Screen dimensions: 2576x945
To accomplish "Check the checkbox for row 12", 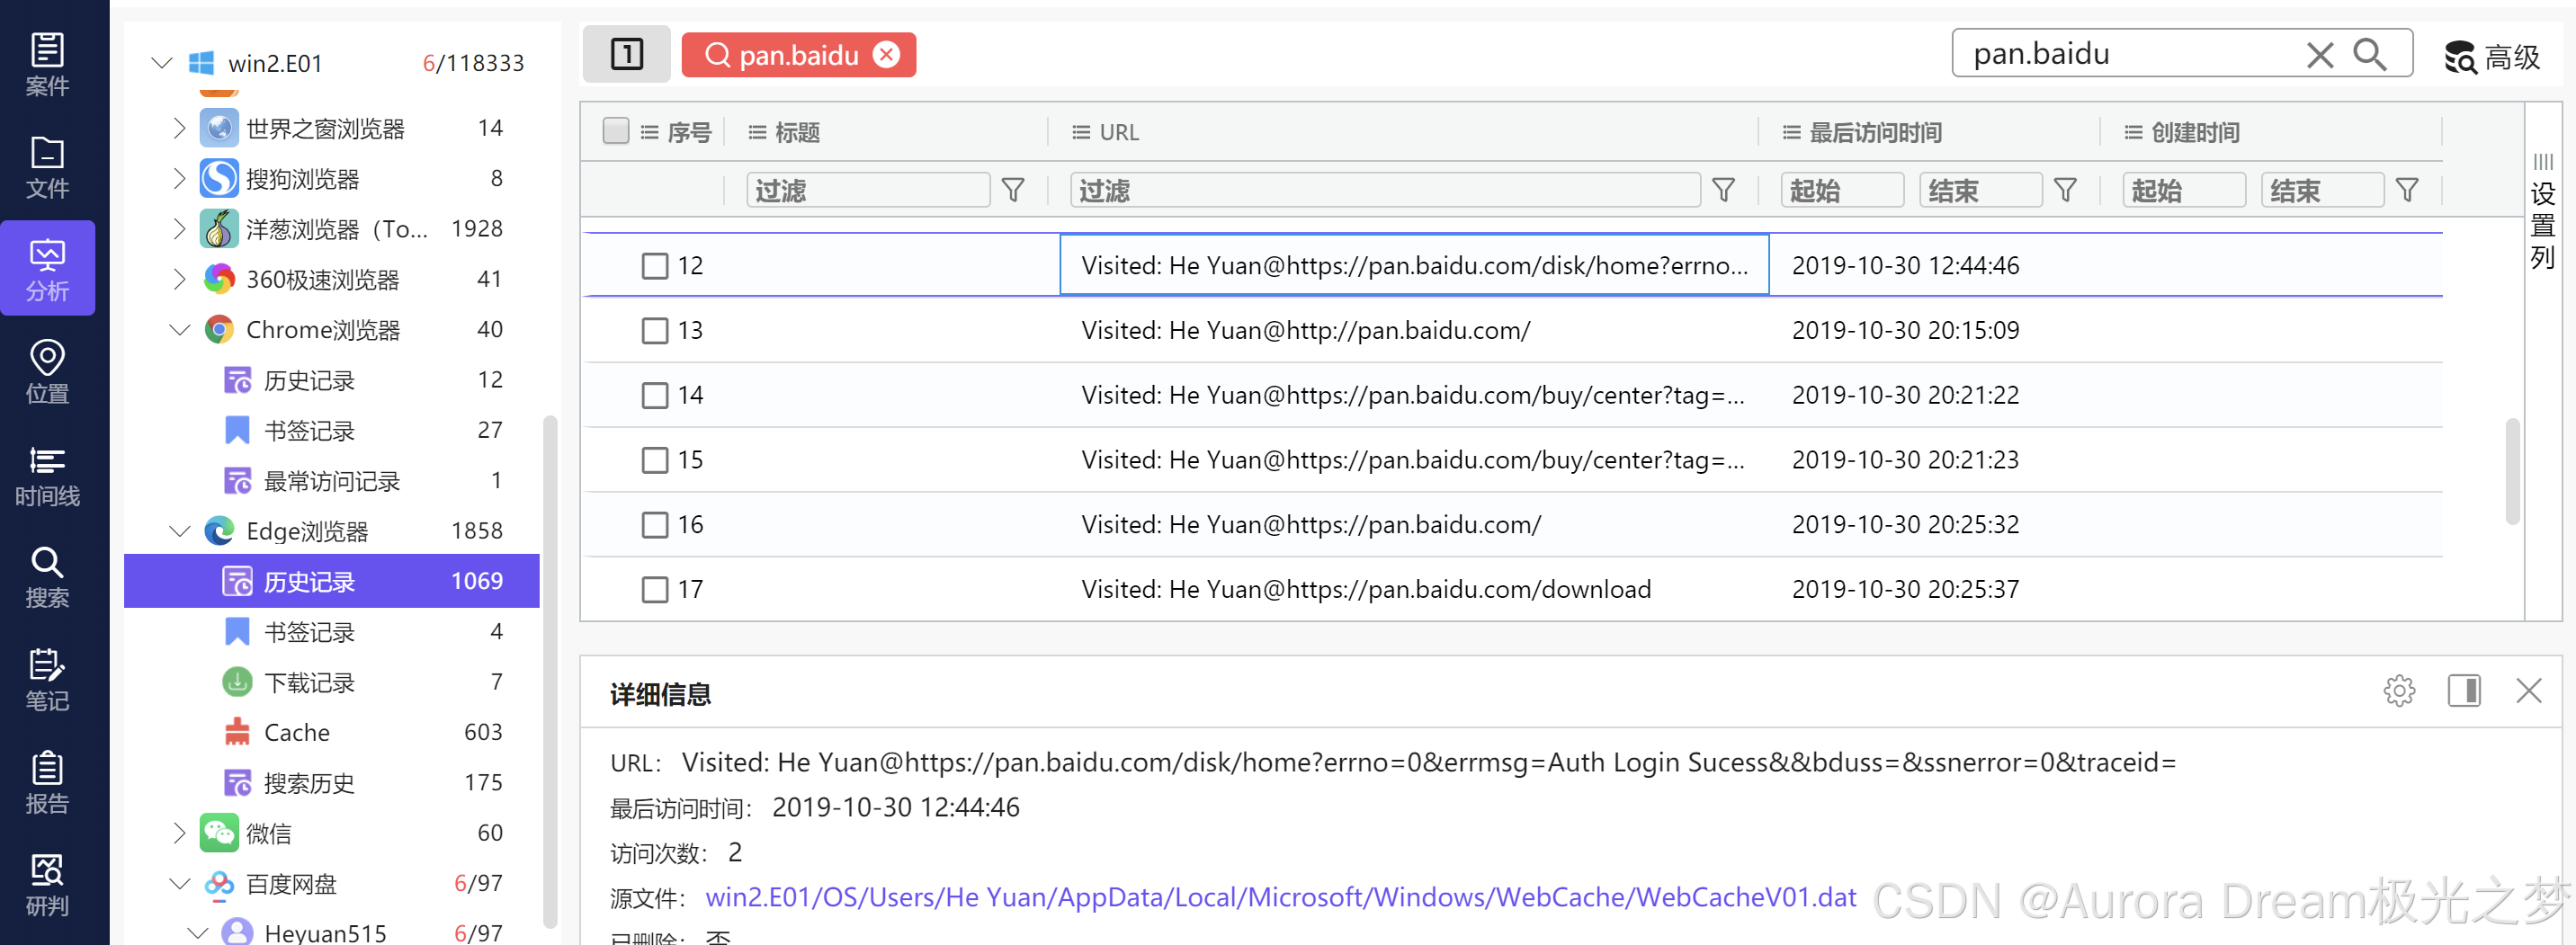I will click(655, 265).
